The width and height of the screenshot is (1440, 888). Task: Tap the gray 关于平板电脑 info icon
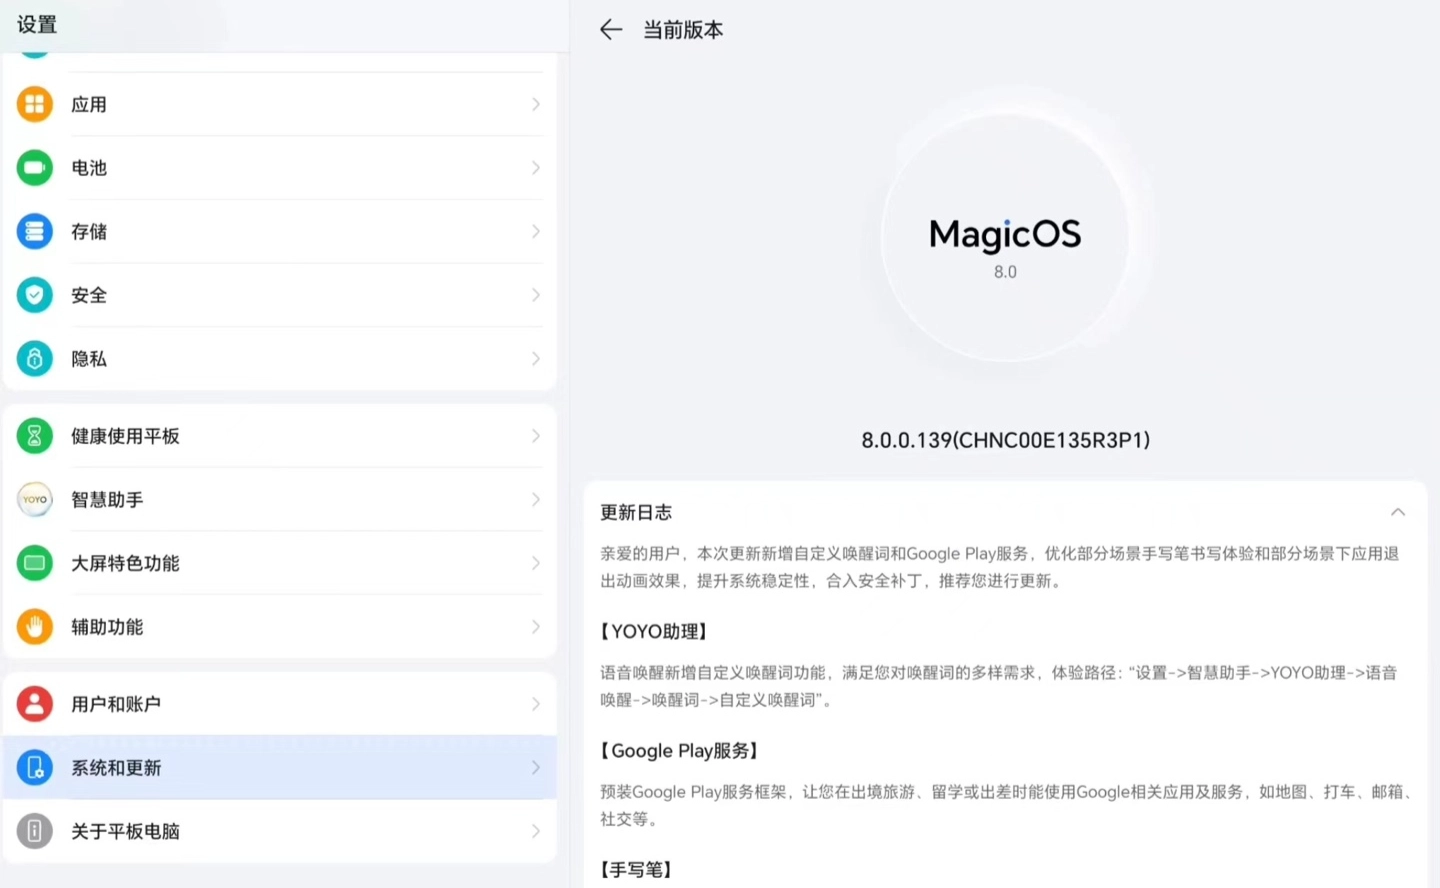tap(35, 831)
